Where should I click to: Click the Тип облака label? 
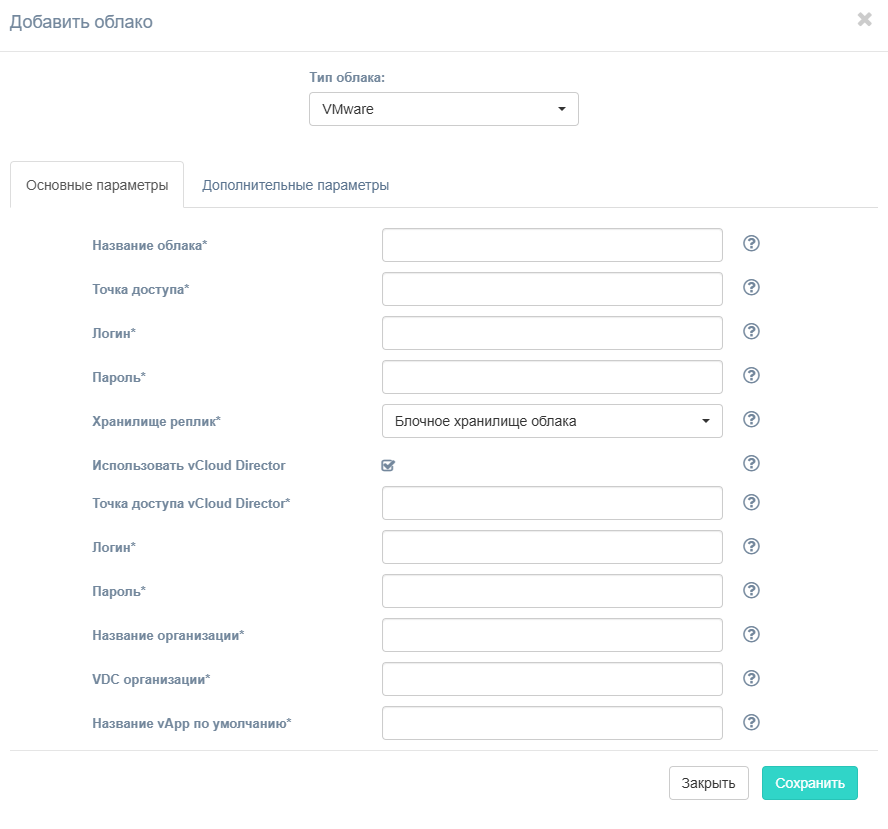pyautogui.click(x=347, y=78)
